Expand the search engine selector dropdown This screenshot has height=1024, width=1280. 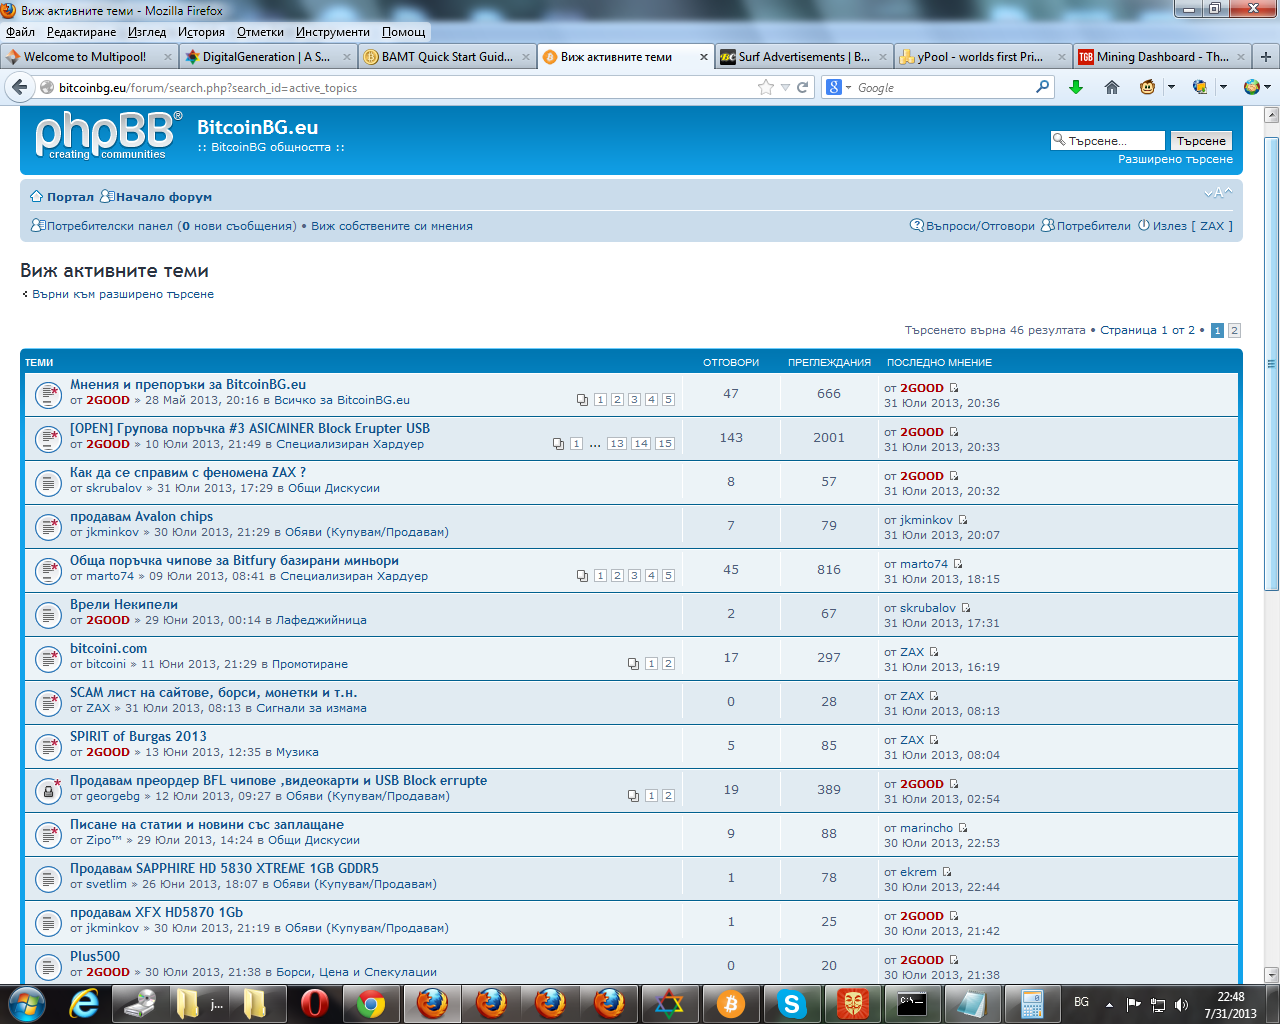848,87
